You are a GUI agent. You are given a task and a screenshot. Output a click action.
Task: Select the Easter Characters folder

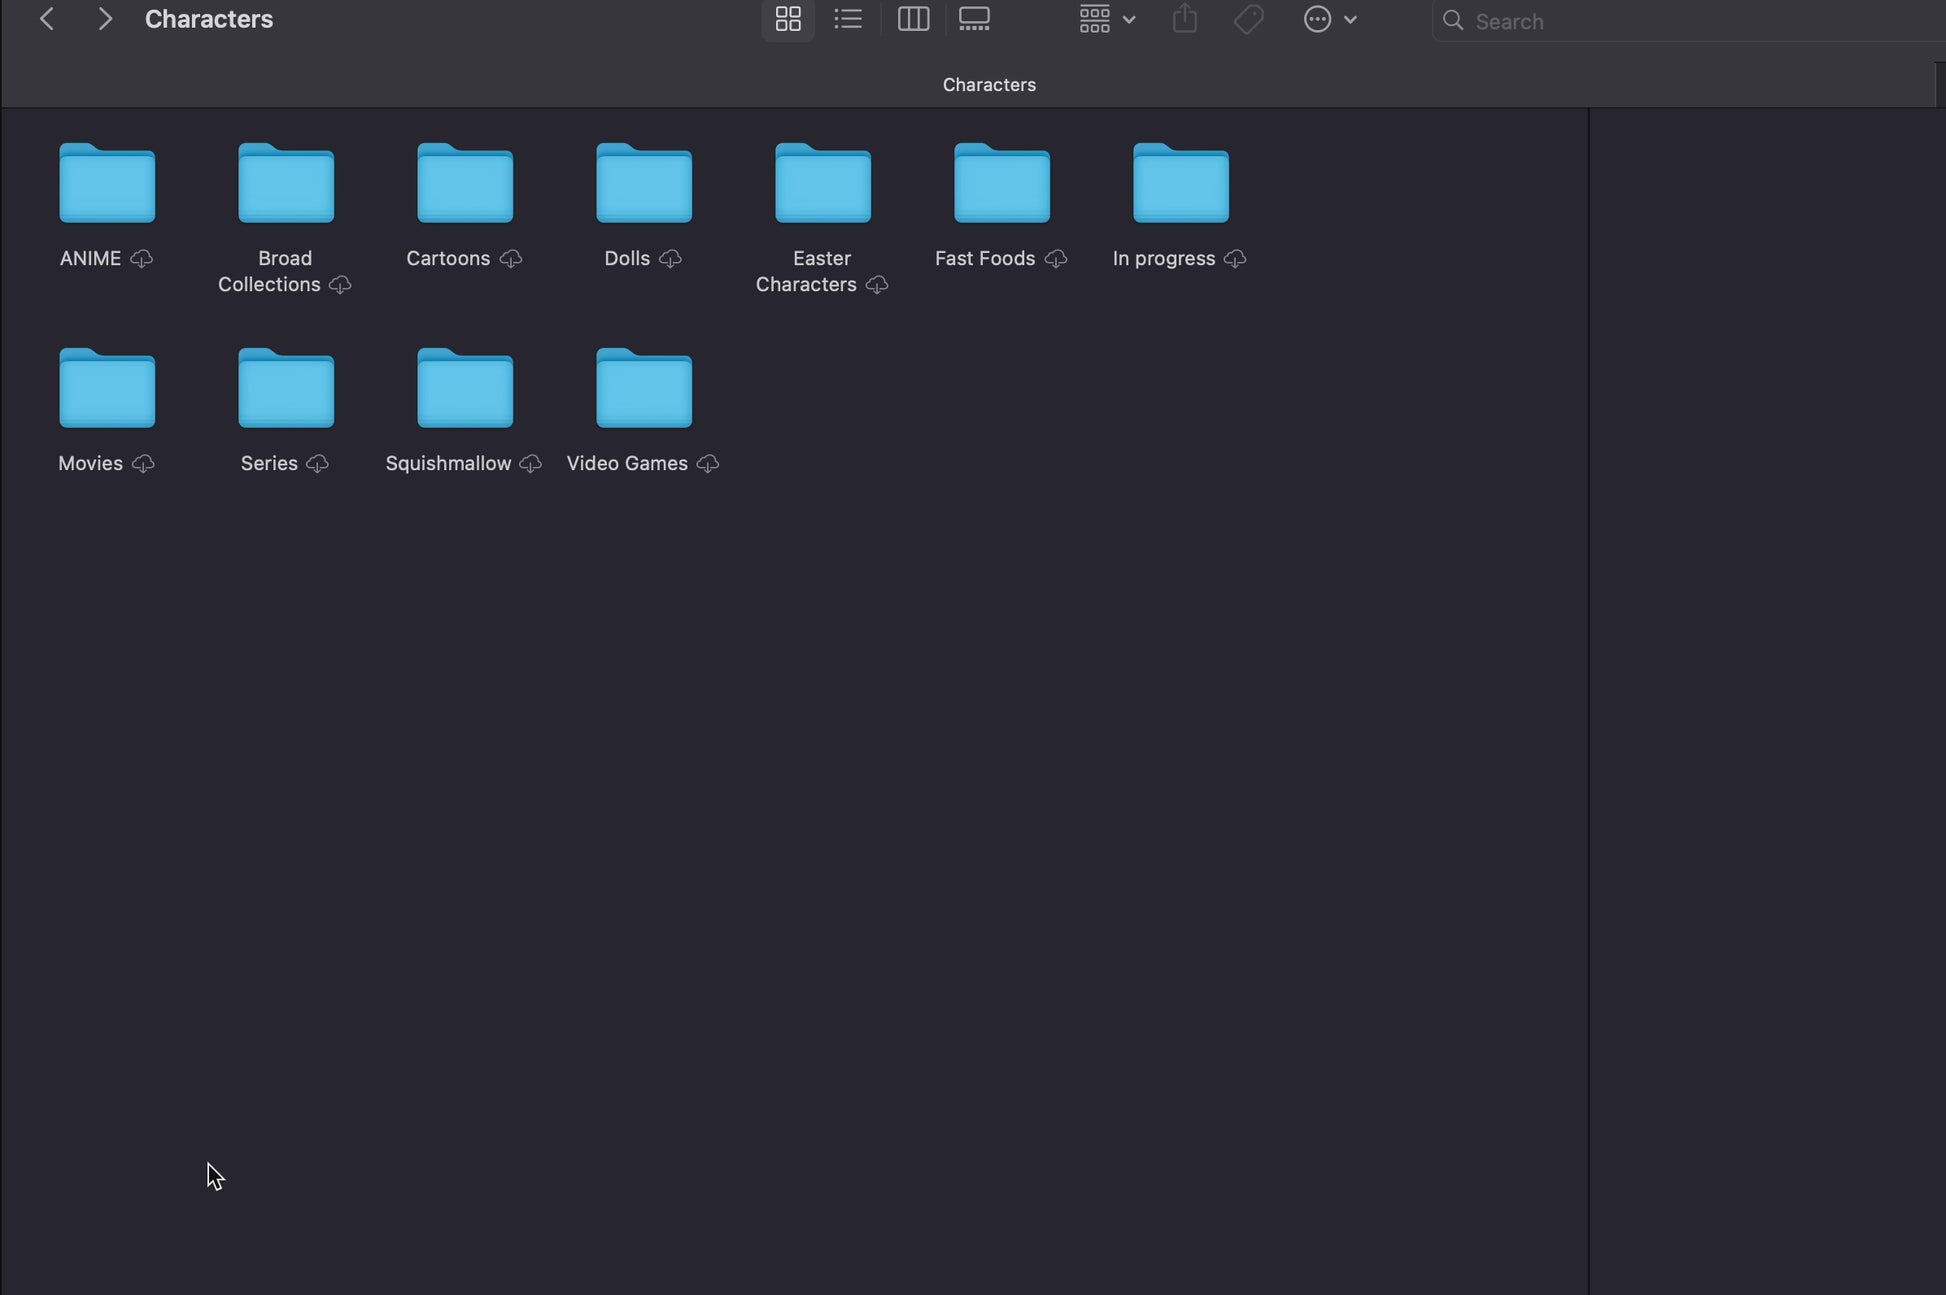[823, 184]
